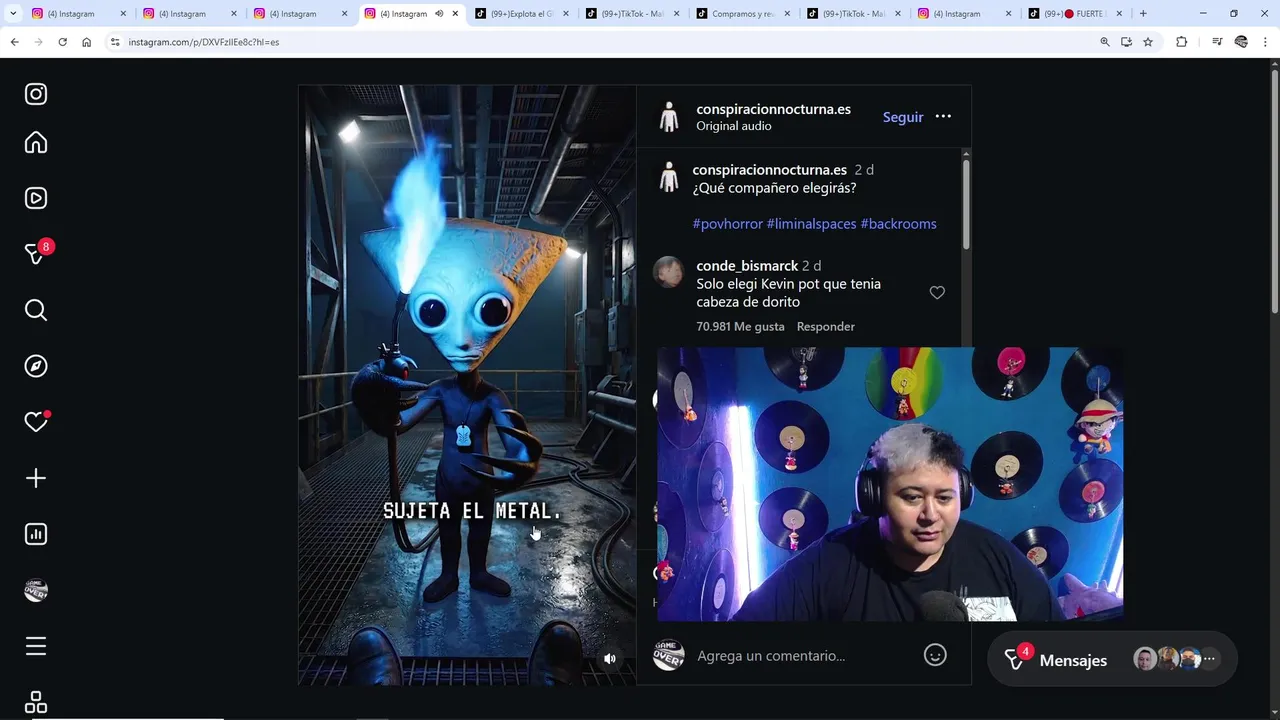Create new post with plus icon
The width and height of the screenshot is (1280, 720).
[36, 478]
